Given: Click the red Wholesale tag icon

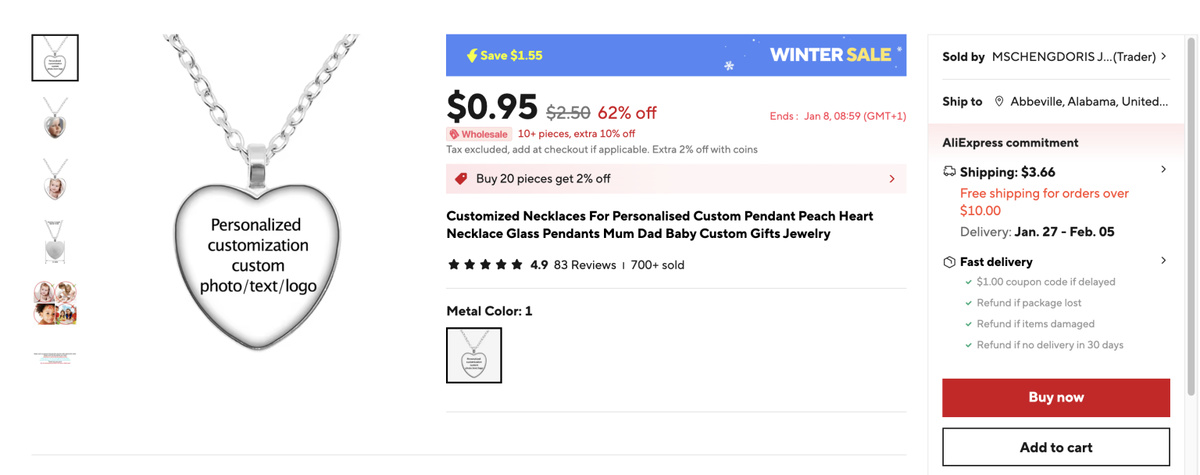Looking at the screenshot, I should coord(454,134).
